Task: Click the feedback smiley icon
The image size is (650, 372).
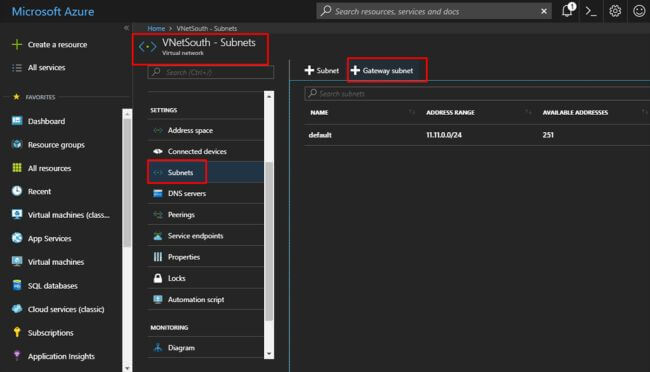Action: 639,11
